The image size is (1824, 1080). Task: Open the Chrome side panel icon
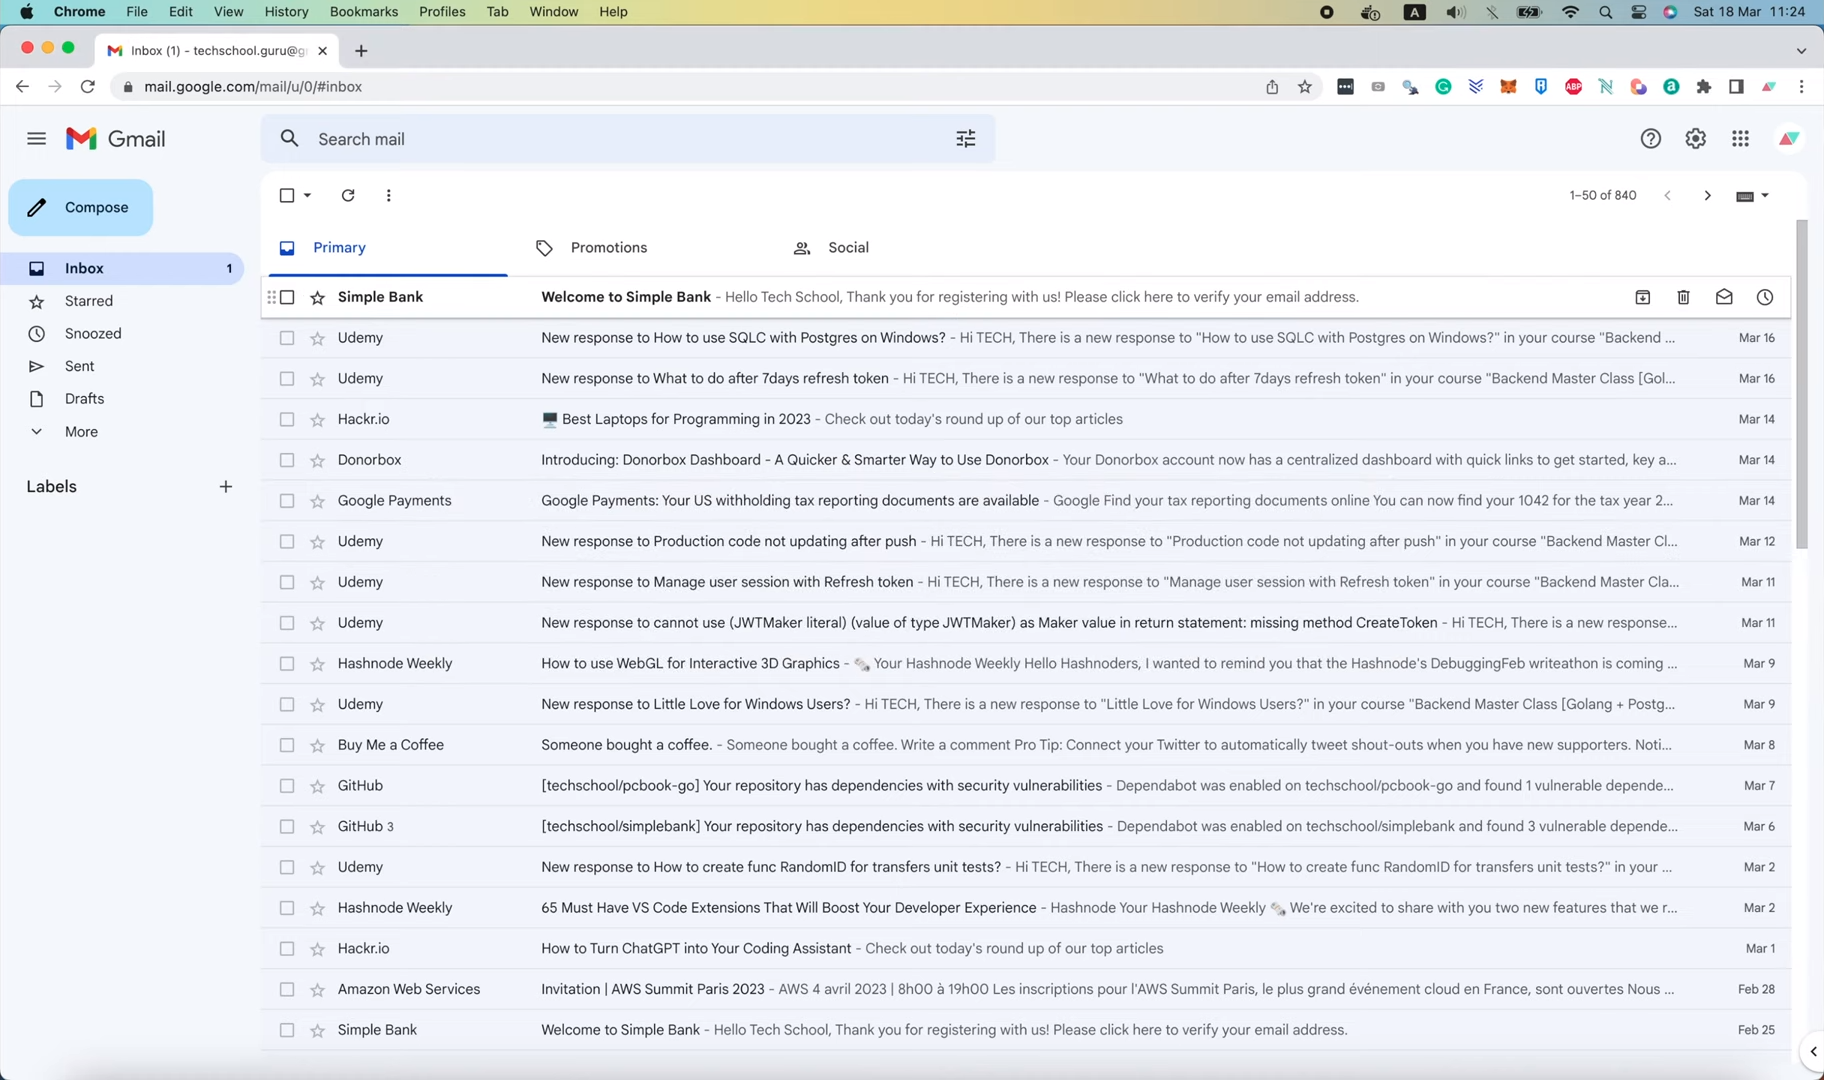point(1736,87)
